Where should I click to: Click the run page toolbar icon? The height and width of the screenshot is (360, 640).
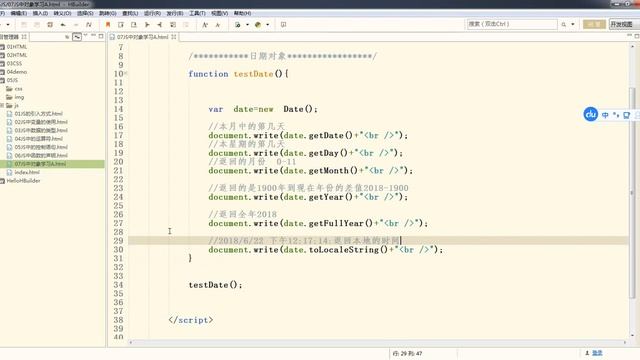point(238,24)
